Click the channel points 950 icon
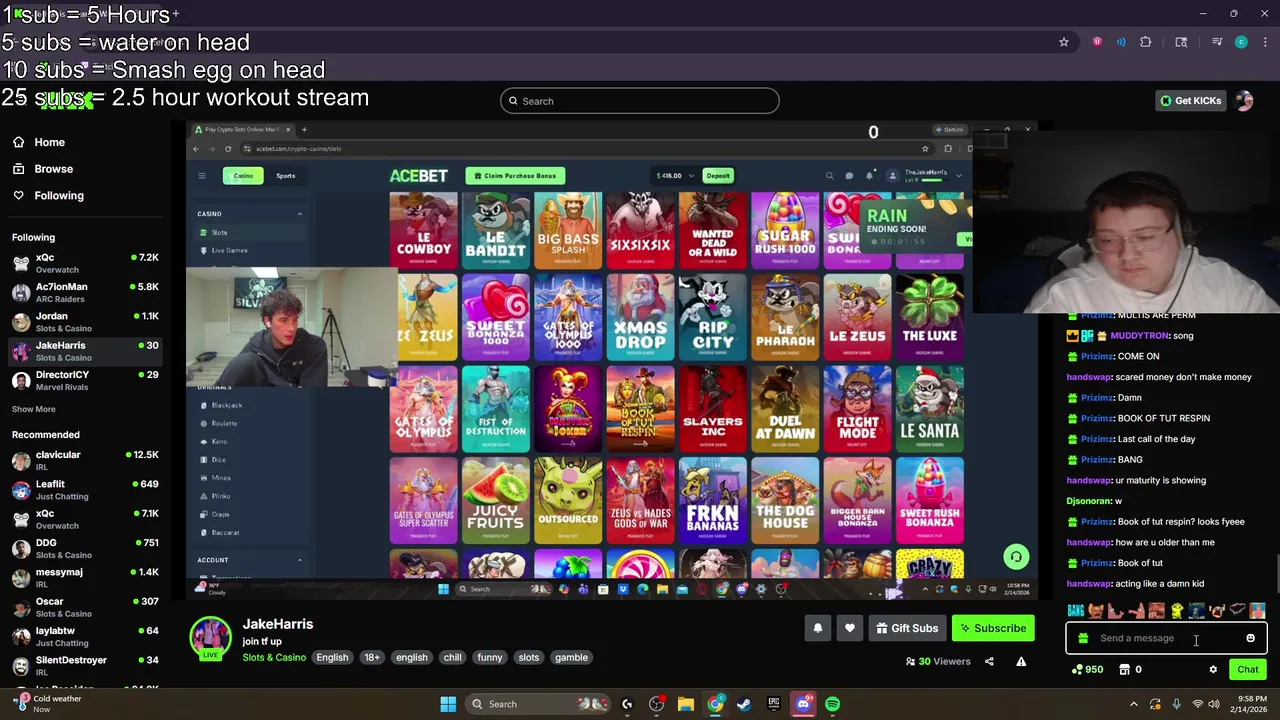This screenshot has width=1280, height=720. tap(1087, 670)
